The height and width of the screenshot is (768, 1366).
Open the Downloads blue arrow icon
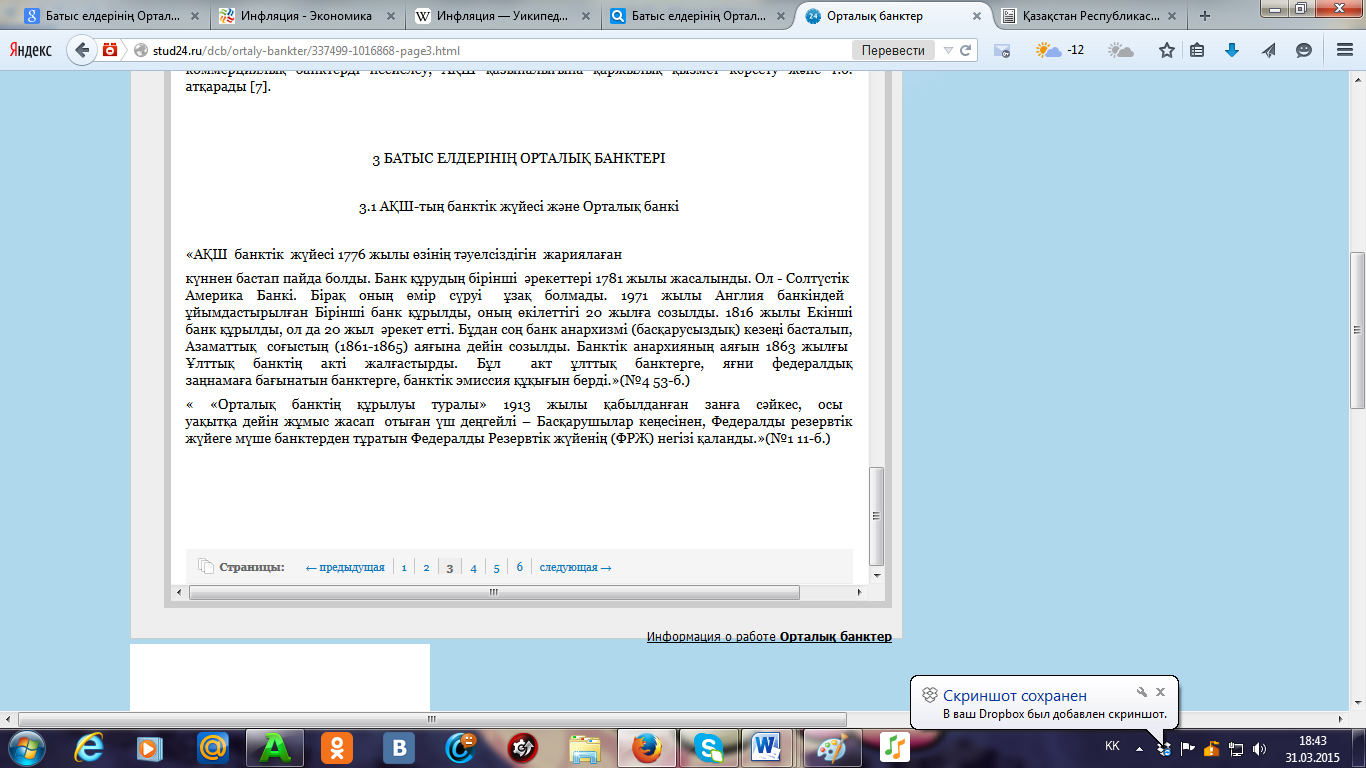[x=1232, y=50]
